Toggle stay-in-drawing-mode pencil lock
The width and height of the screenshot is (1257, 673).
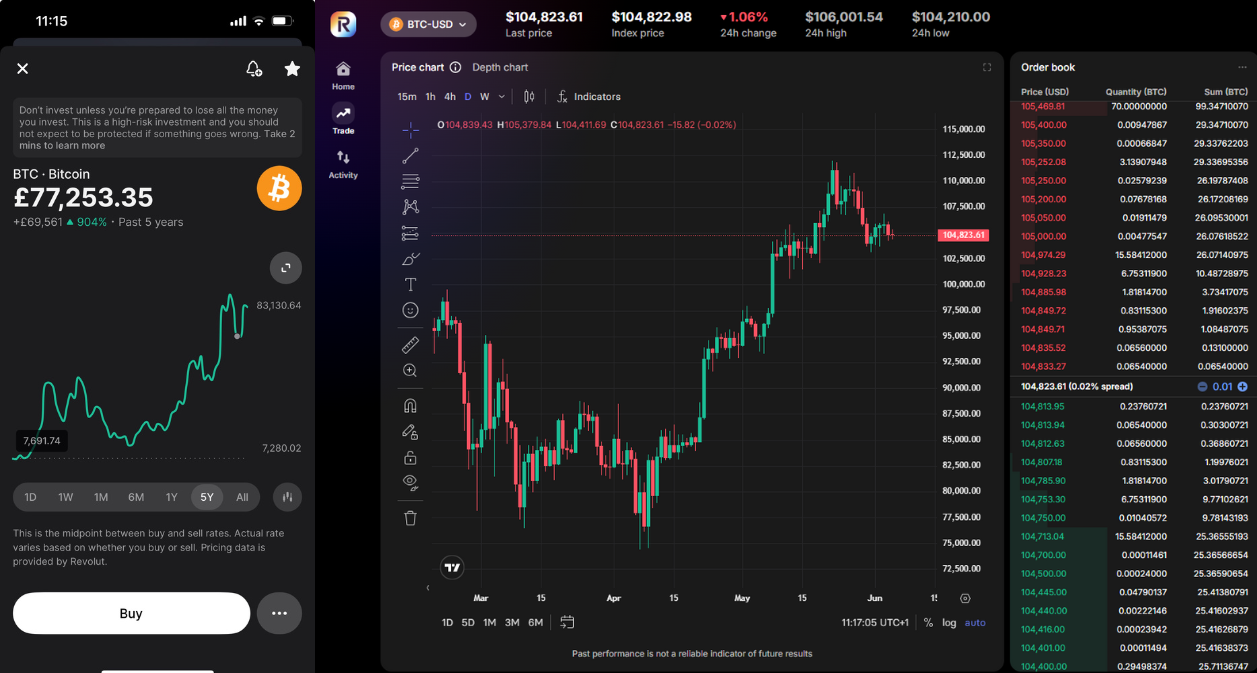(410, 432)
